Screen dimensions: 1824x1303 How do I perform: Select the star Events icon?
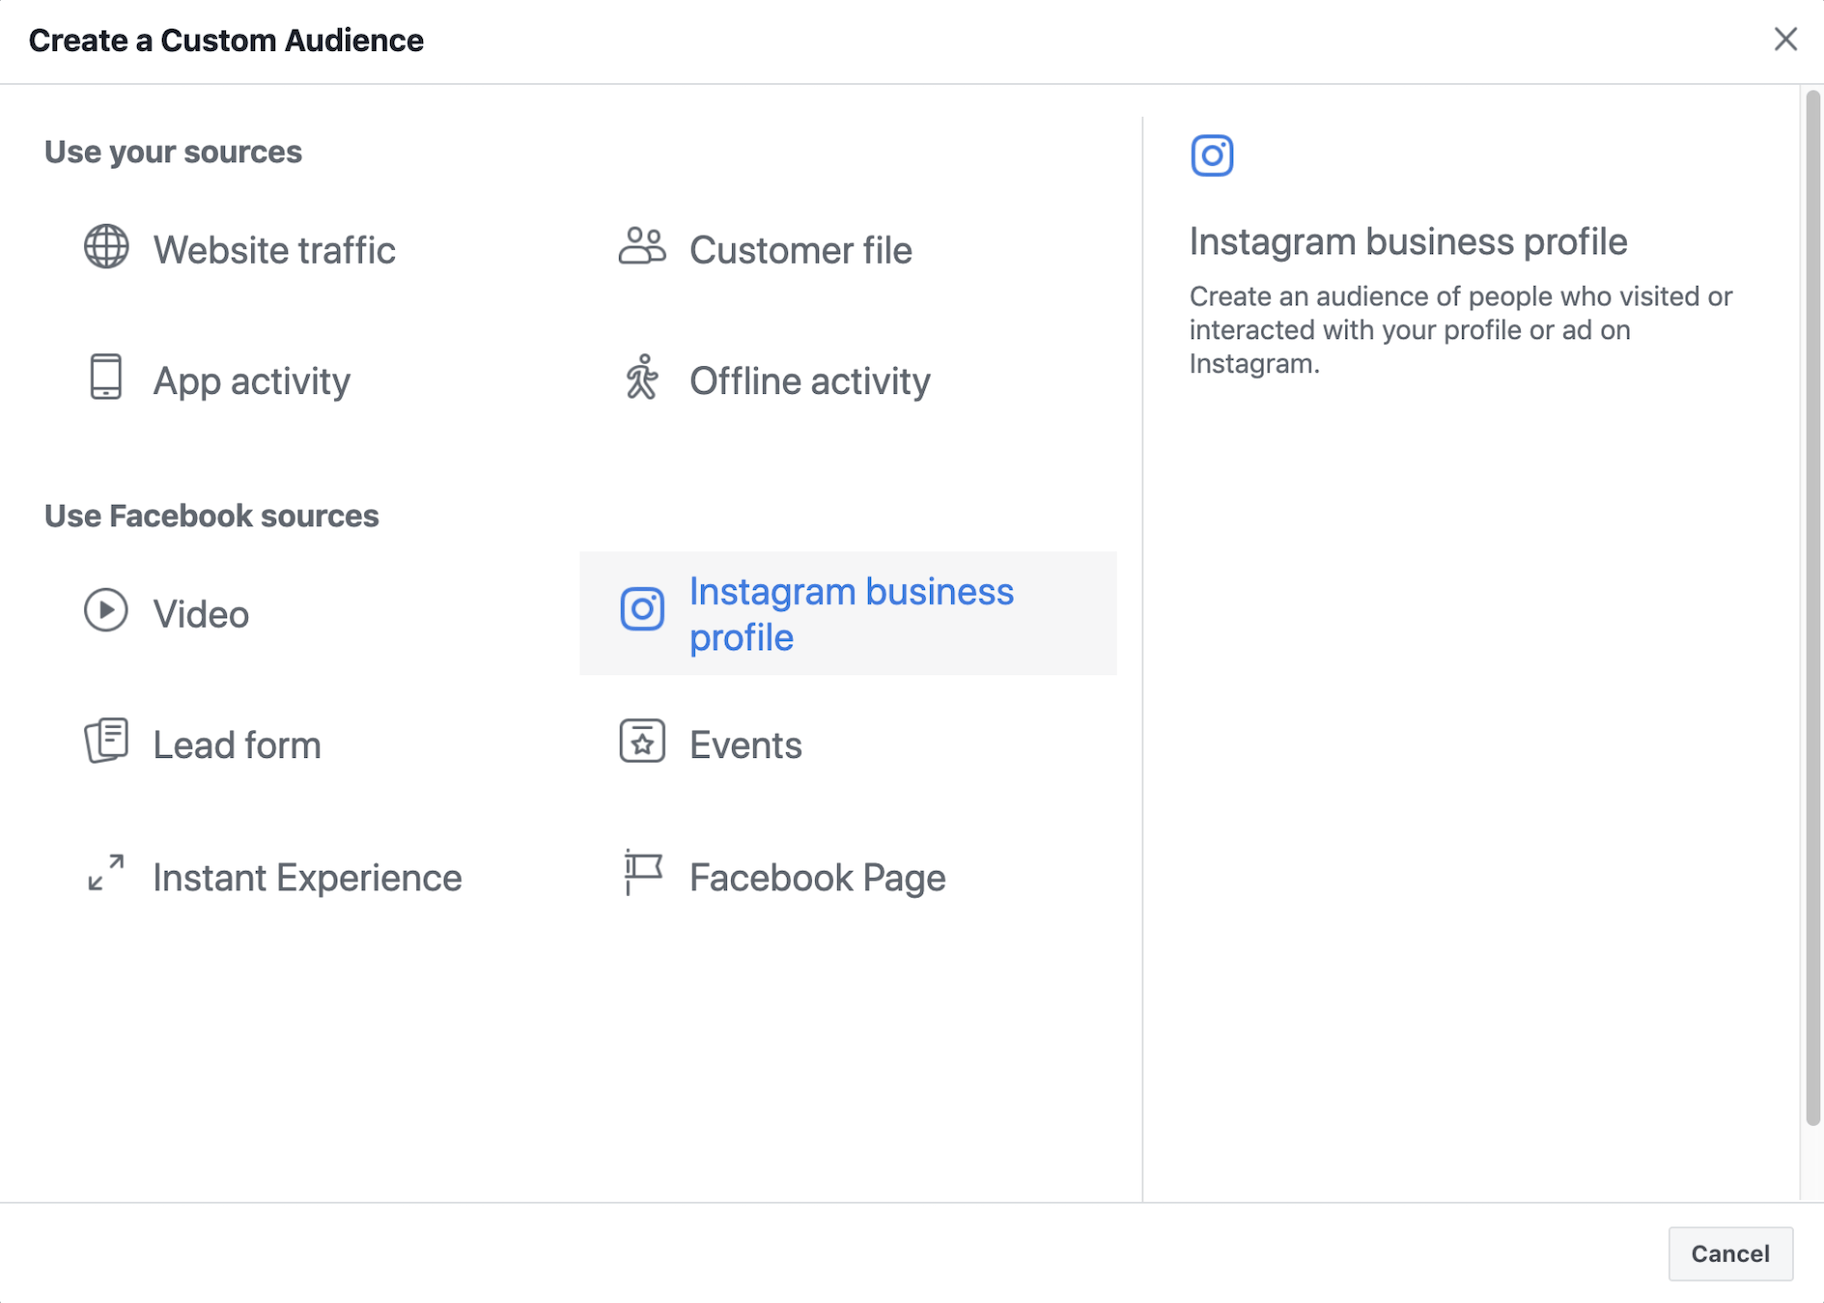coord(642,742)
